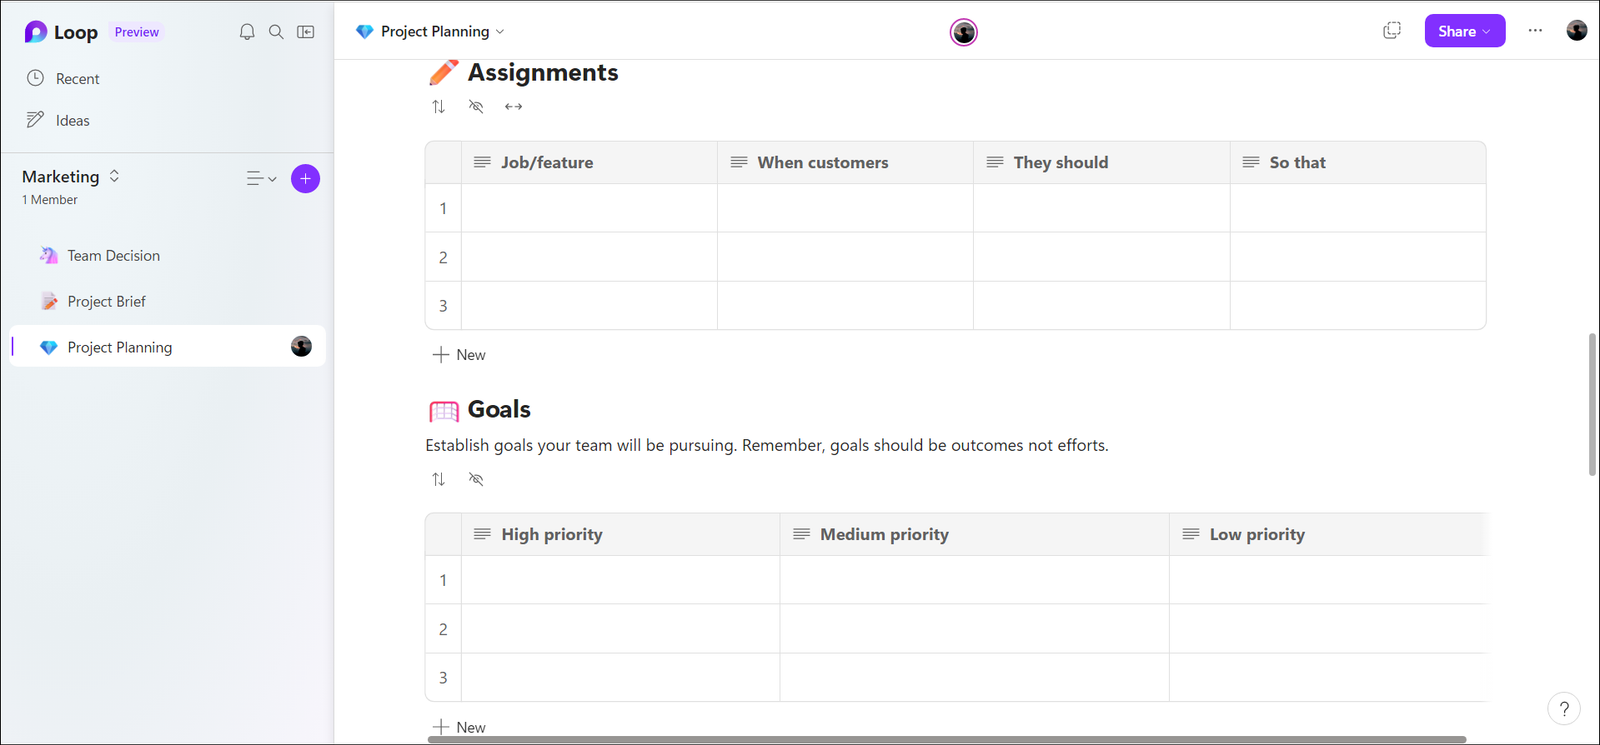Click the horizontal scrollbar at bottom

(947, 740)
